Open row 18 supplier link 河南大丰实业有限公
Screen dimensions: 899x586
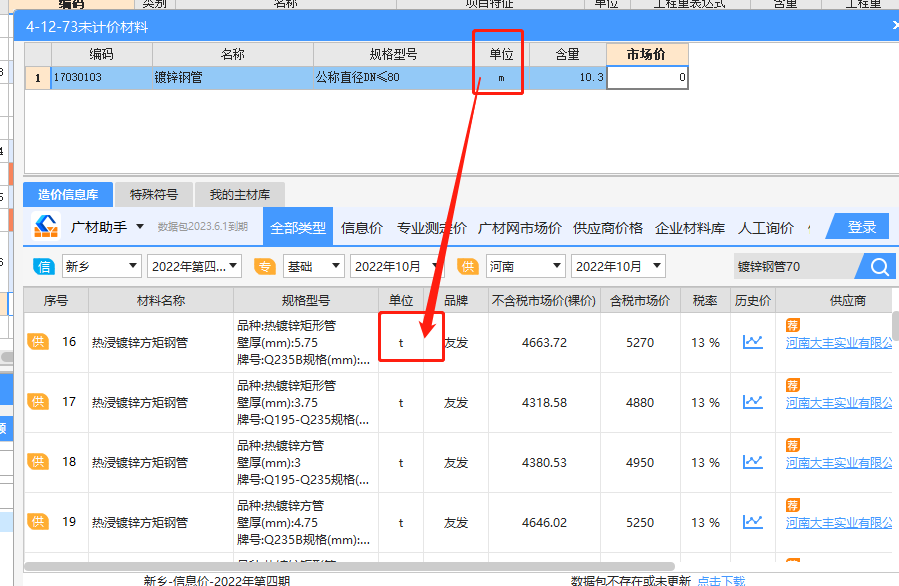click(839, 463)
